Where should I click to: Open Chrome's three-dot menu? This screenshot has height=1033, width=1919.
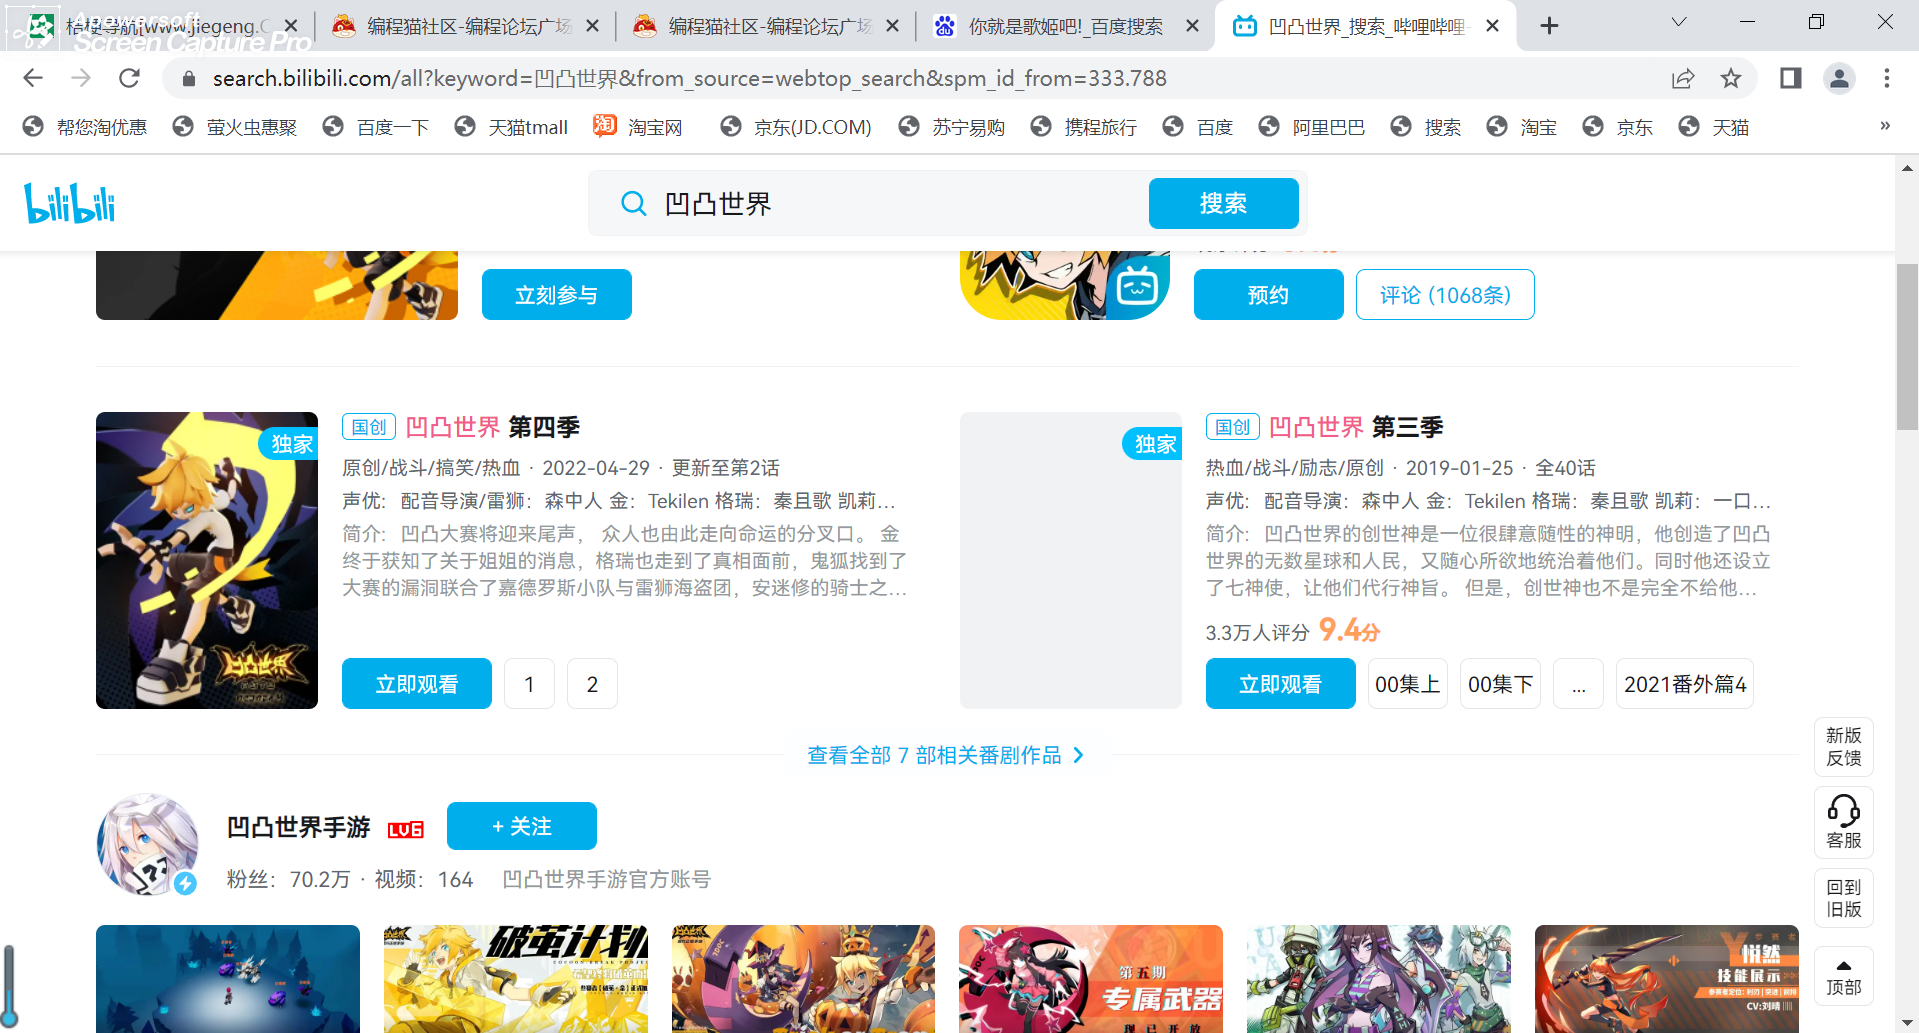(1887, 78)
